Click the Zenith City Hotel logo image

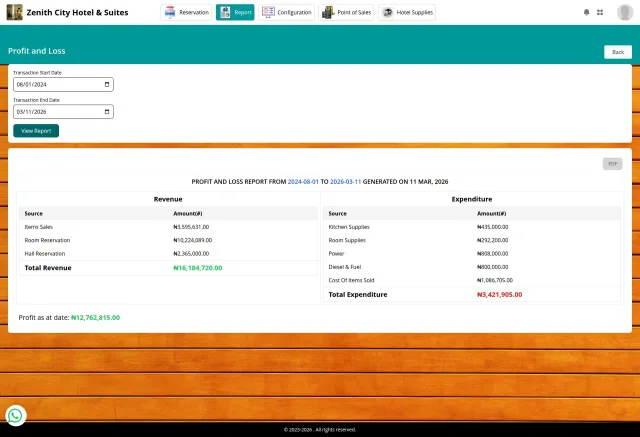click(15, 12)
